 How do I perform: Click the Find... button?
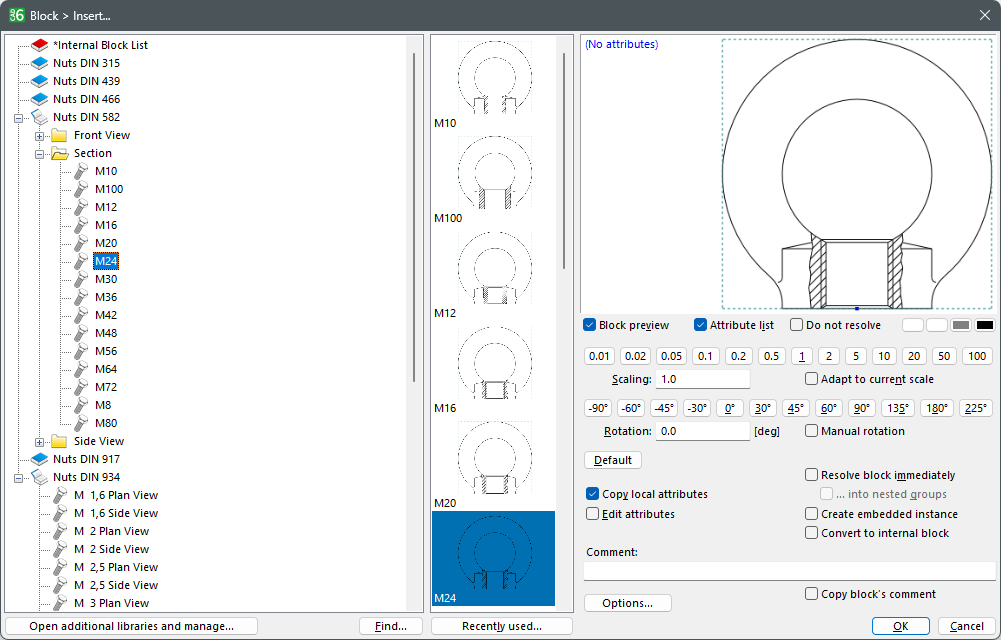[391, 626]
